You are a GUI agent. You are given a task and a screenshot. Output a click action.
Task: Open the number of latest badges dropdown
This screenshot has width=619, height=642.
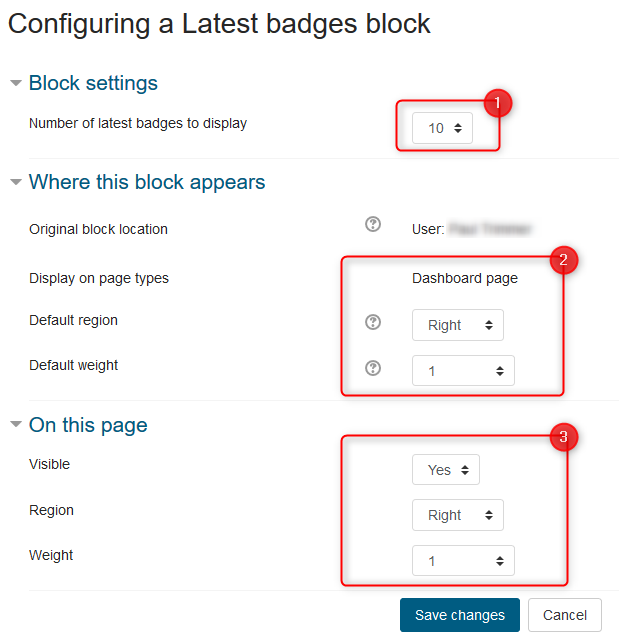click(444, 128)
